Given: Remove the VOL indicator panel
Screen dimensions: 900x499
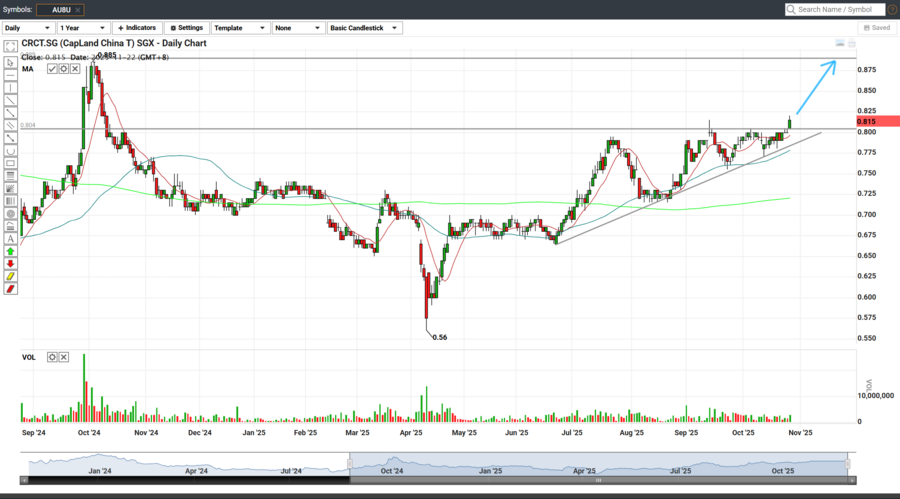Looking at the screenshot, I should 64,357.
